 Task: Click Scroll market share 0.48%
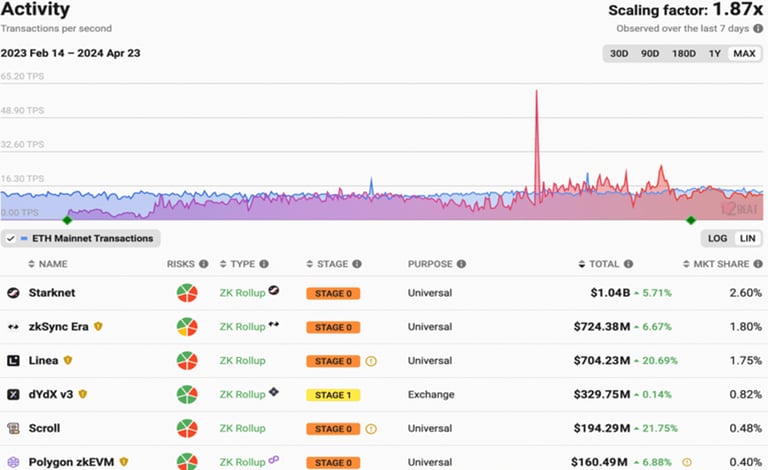tap(745, 428)
